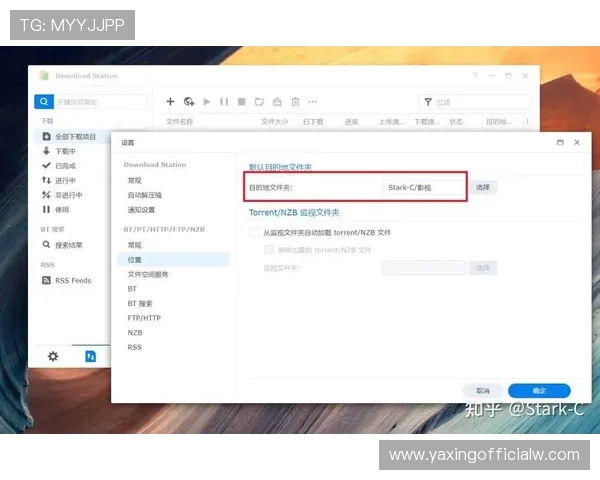Open settings gear icon at bottom left
Viewport: 600px width, 480px height.
53,356
